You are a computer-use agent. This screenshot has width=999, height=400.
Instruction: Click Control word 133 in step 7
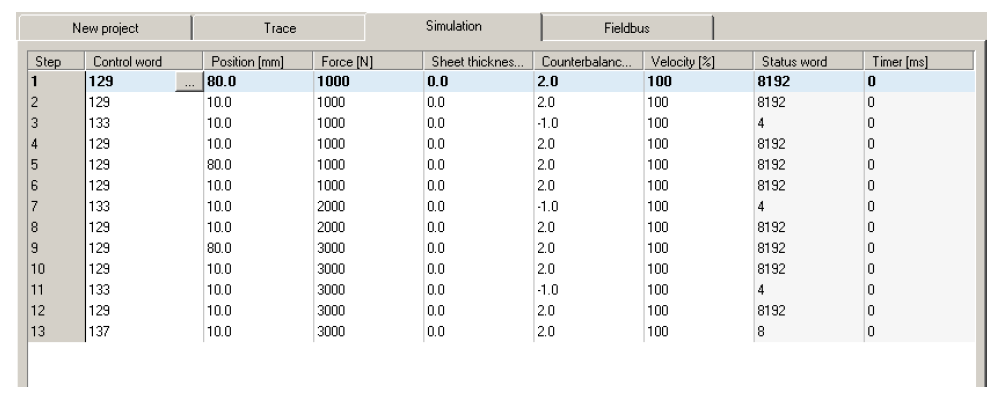point(144,206)
